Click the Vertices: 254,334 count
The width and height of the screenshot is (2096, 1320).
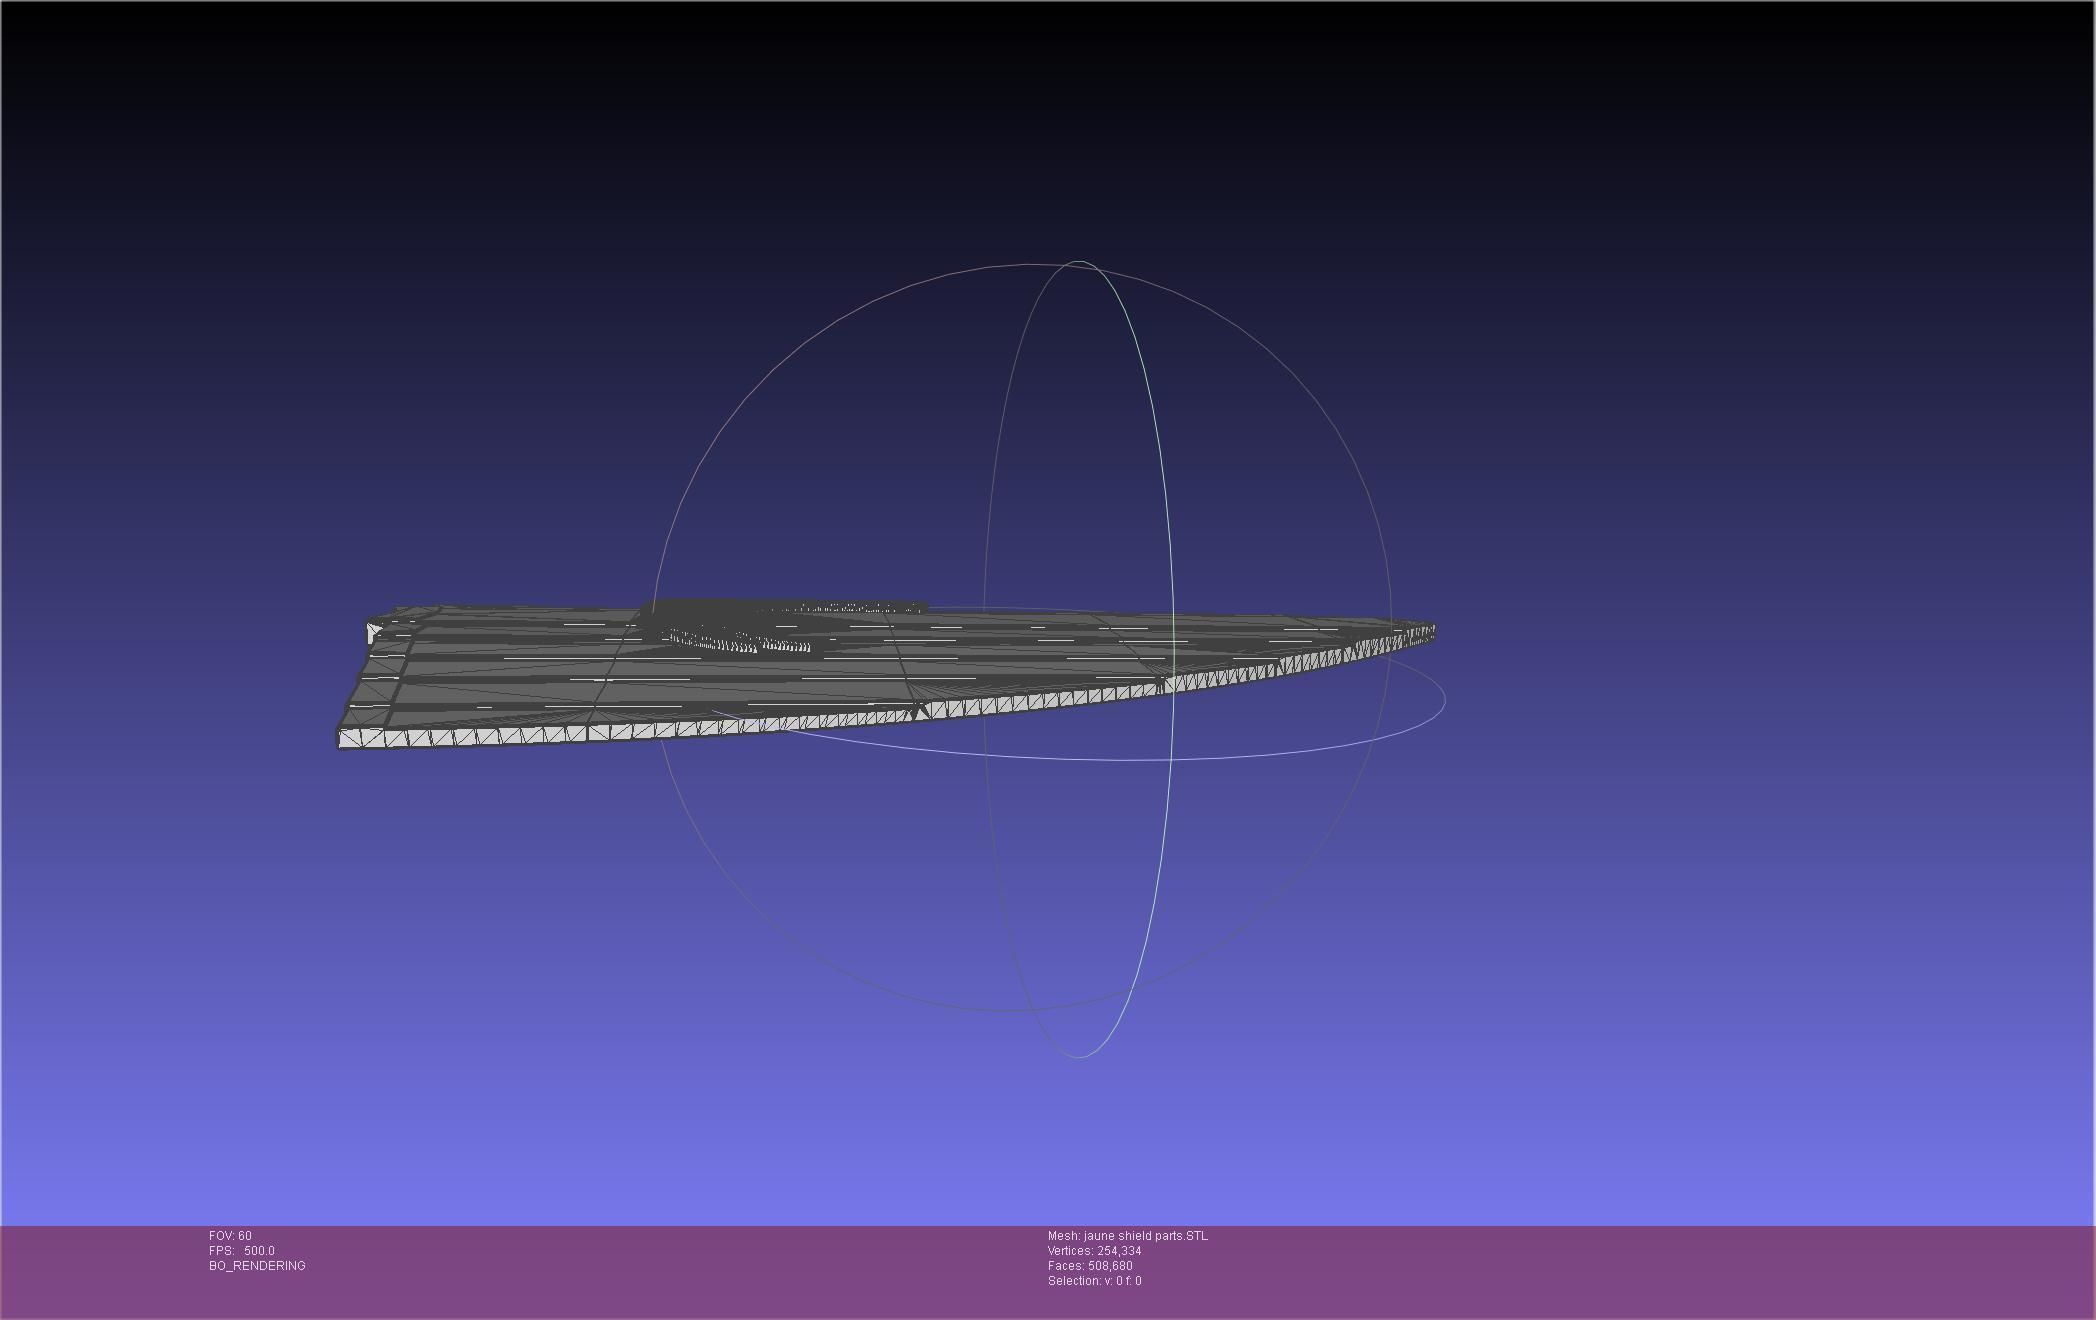1094,1251
